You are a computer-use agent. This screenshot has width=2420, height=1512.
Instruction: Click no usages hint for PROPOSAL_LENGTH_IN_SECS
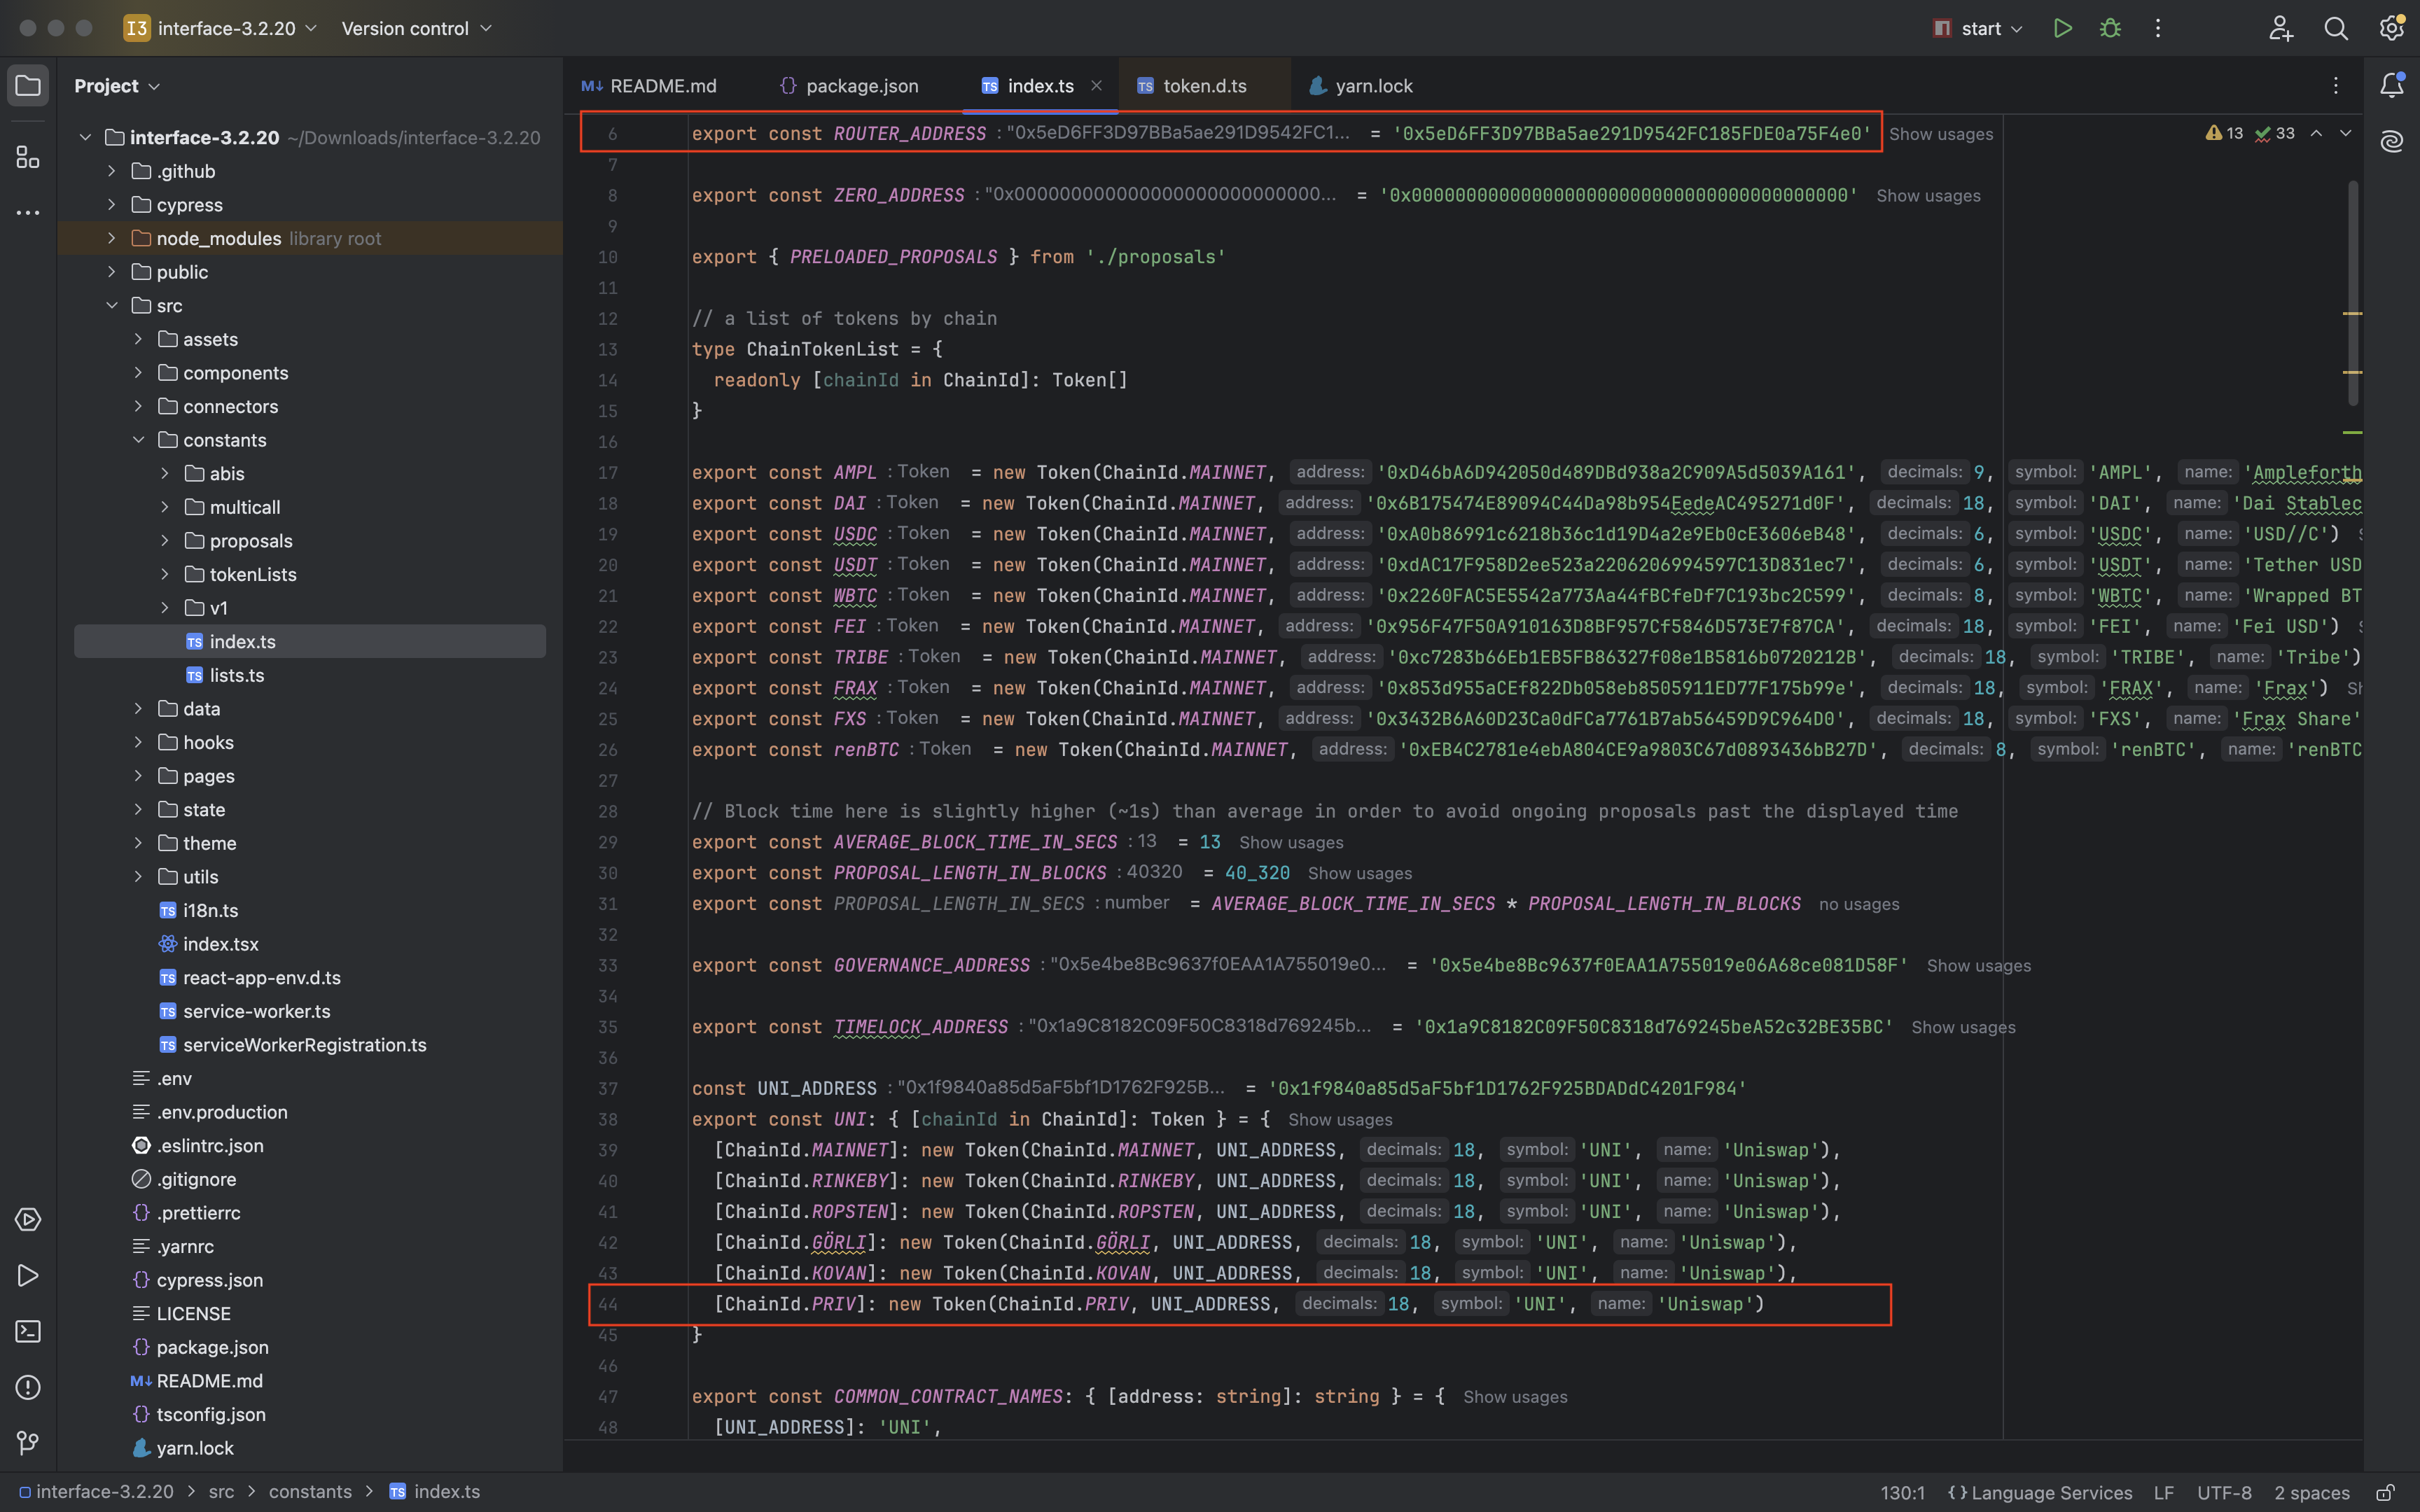(1859, 904)
